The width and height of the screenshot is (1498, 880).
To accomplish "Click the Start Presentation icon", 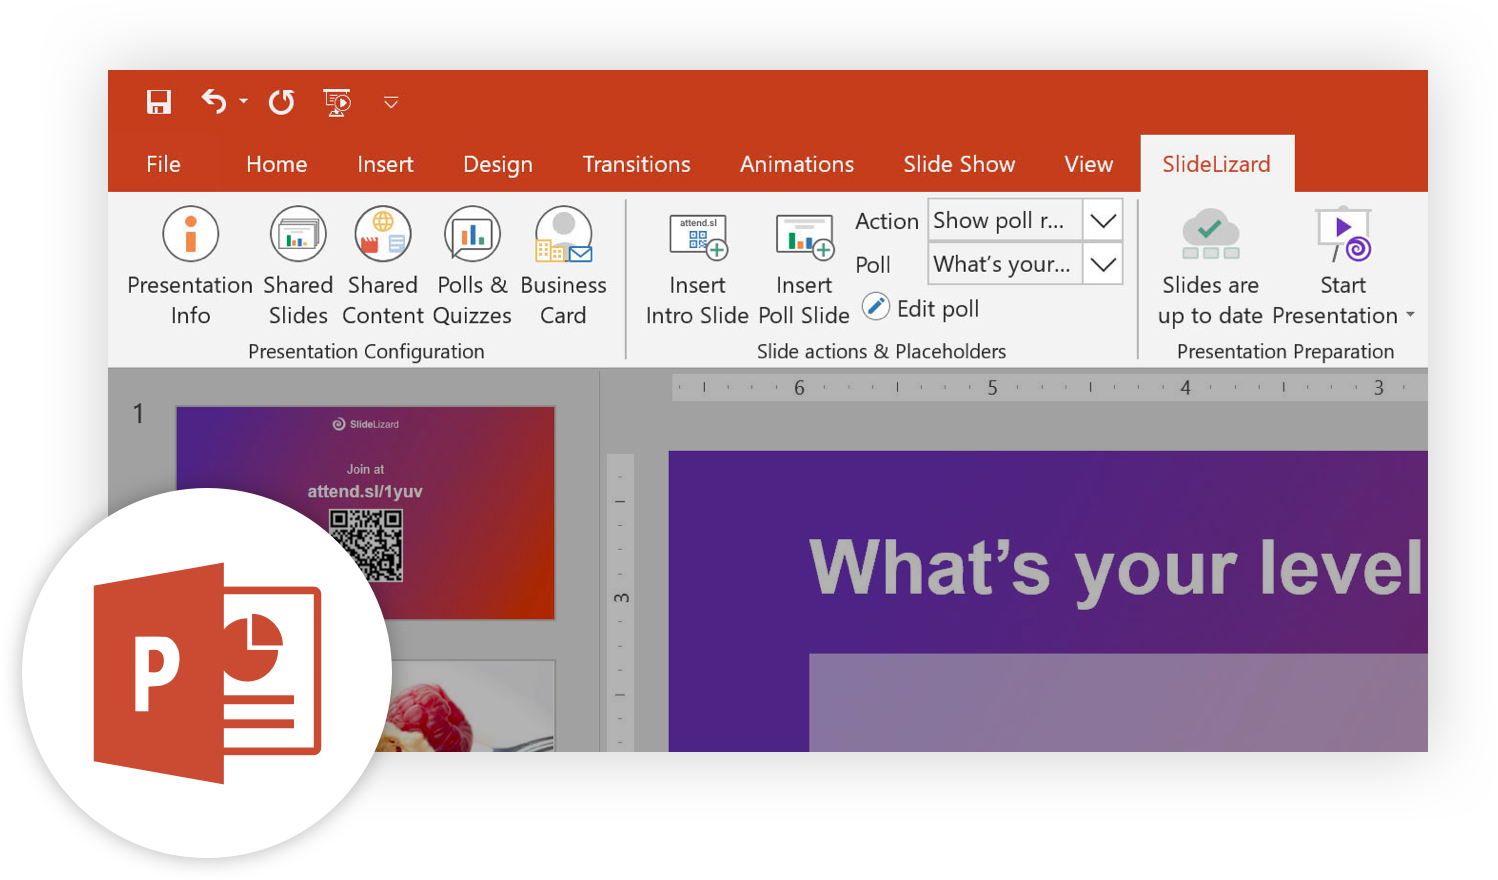I will pos(1343,236).
